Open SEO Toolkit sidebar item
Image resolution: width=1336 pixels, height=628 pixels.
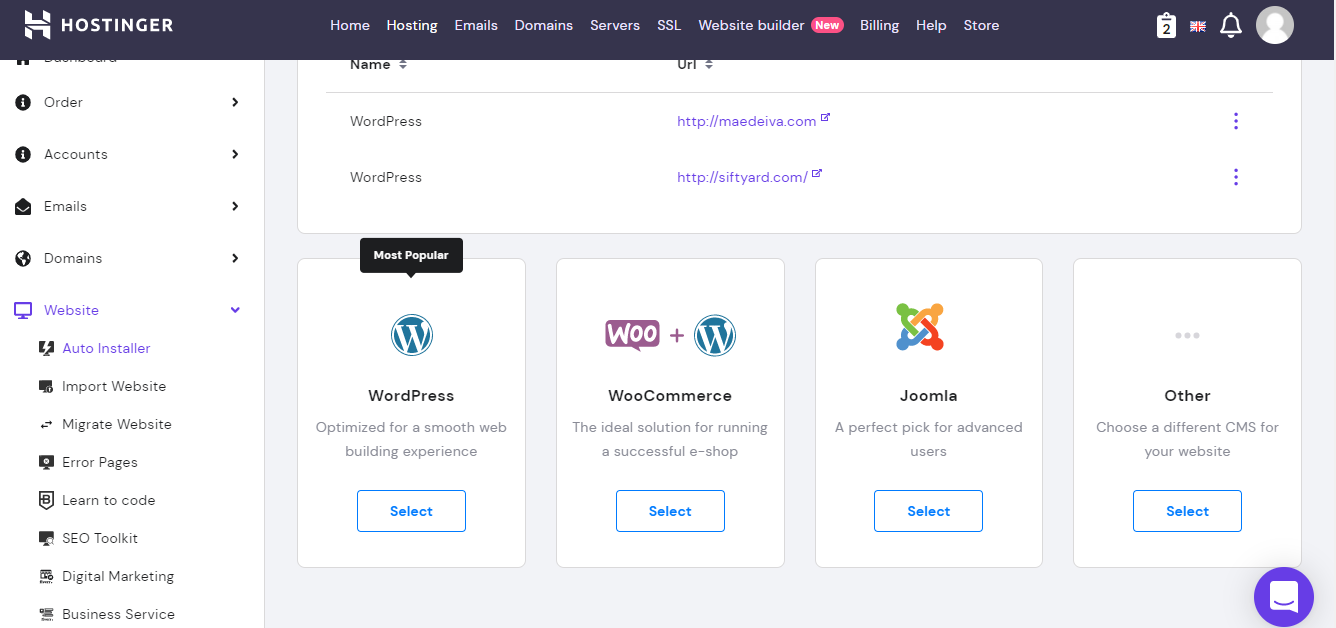click(100, 538)
